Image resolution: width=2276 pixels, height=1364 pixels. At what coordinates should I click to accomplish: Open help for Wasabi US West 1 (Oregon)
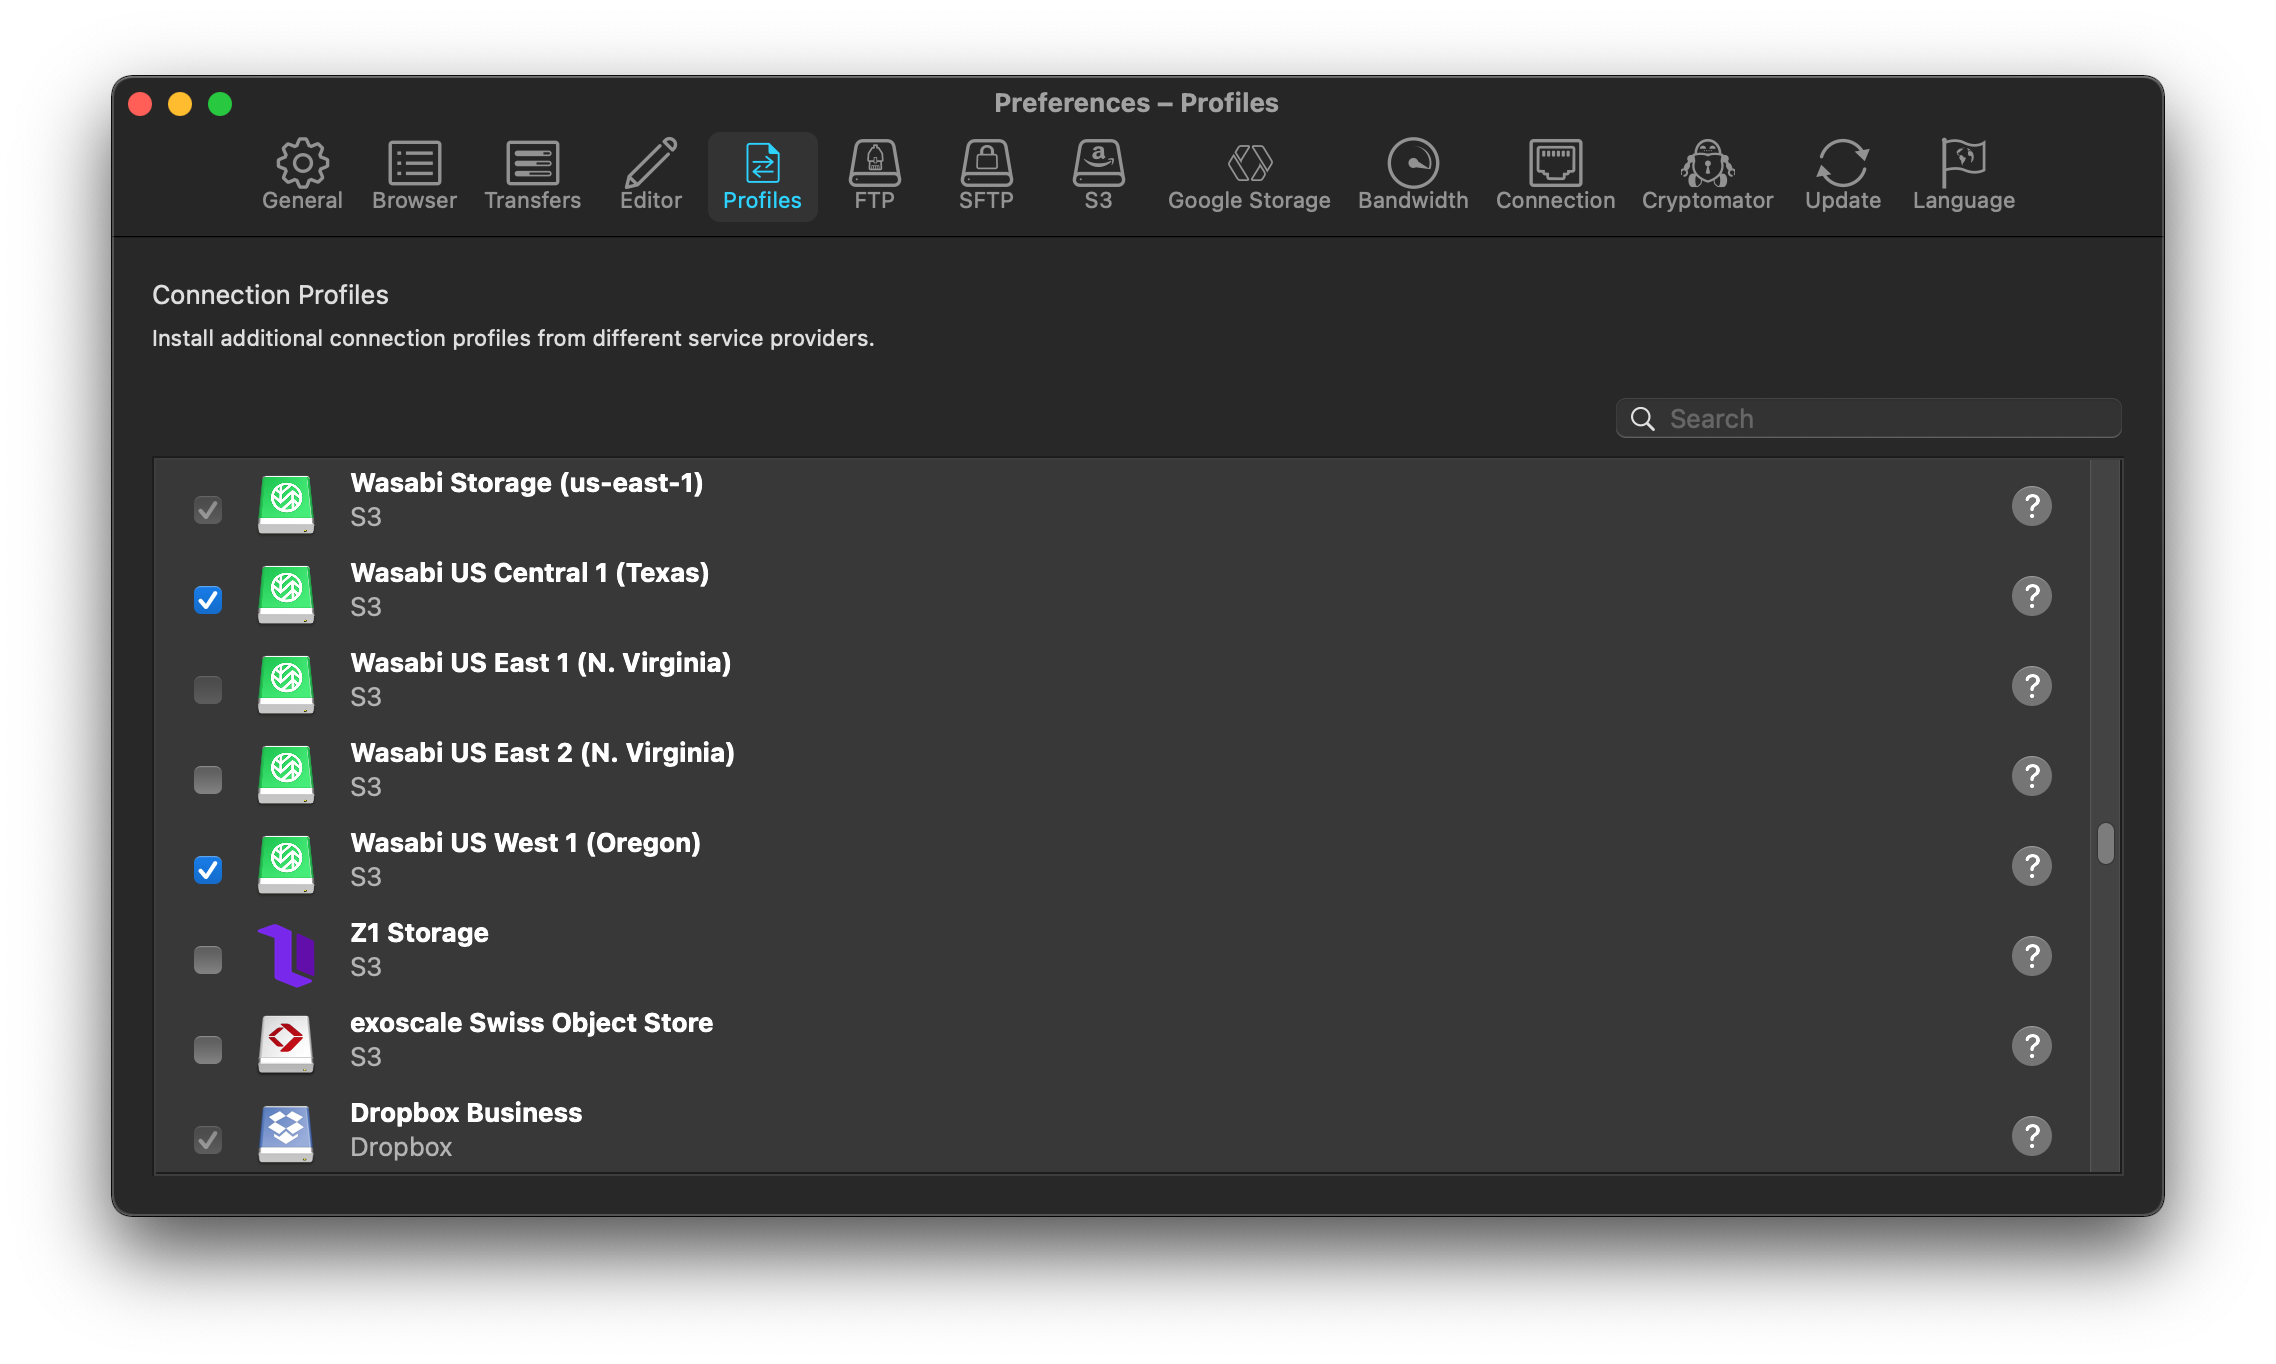(2032, 866)
